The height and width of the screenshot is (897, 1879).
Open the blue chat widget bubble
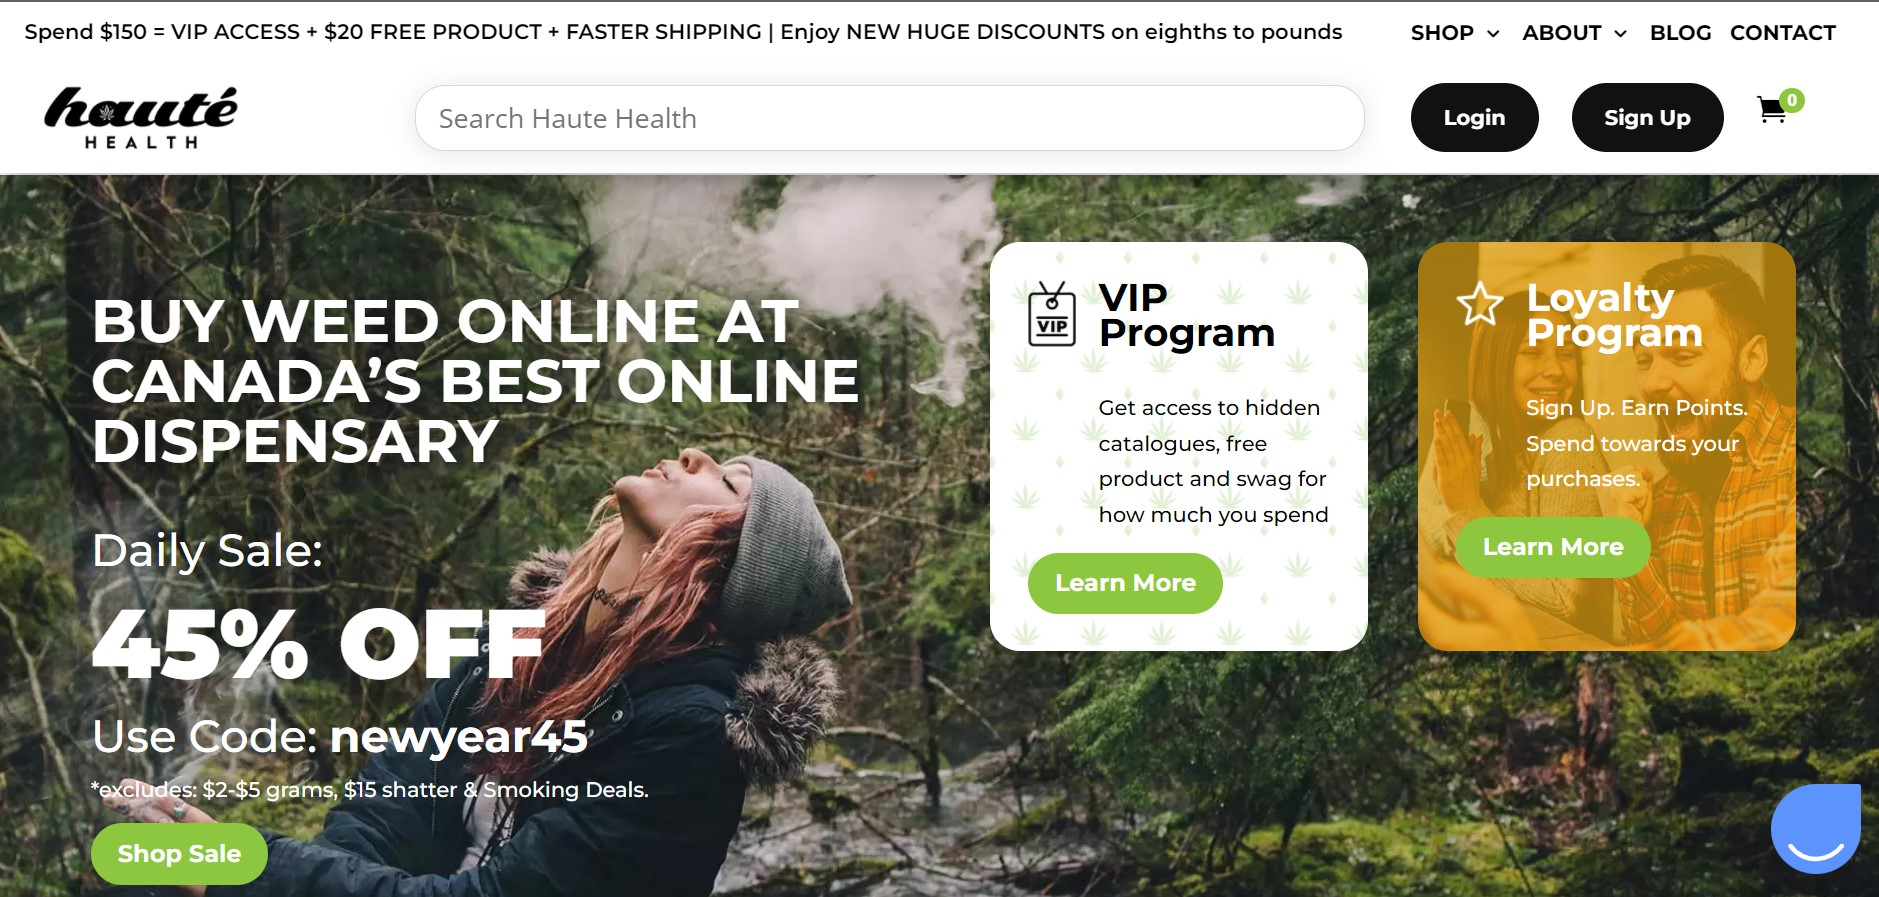click(1815, 828)
